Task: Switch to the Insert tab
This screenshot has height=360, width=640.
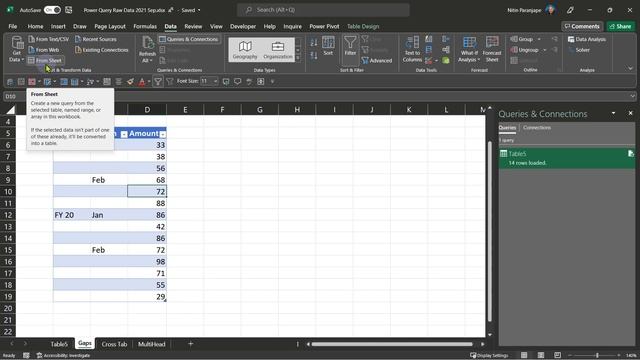Action: pyautogui.click(x=58, y=26)
